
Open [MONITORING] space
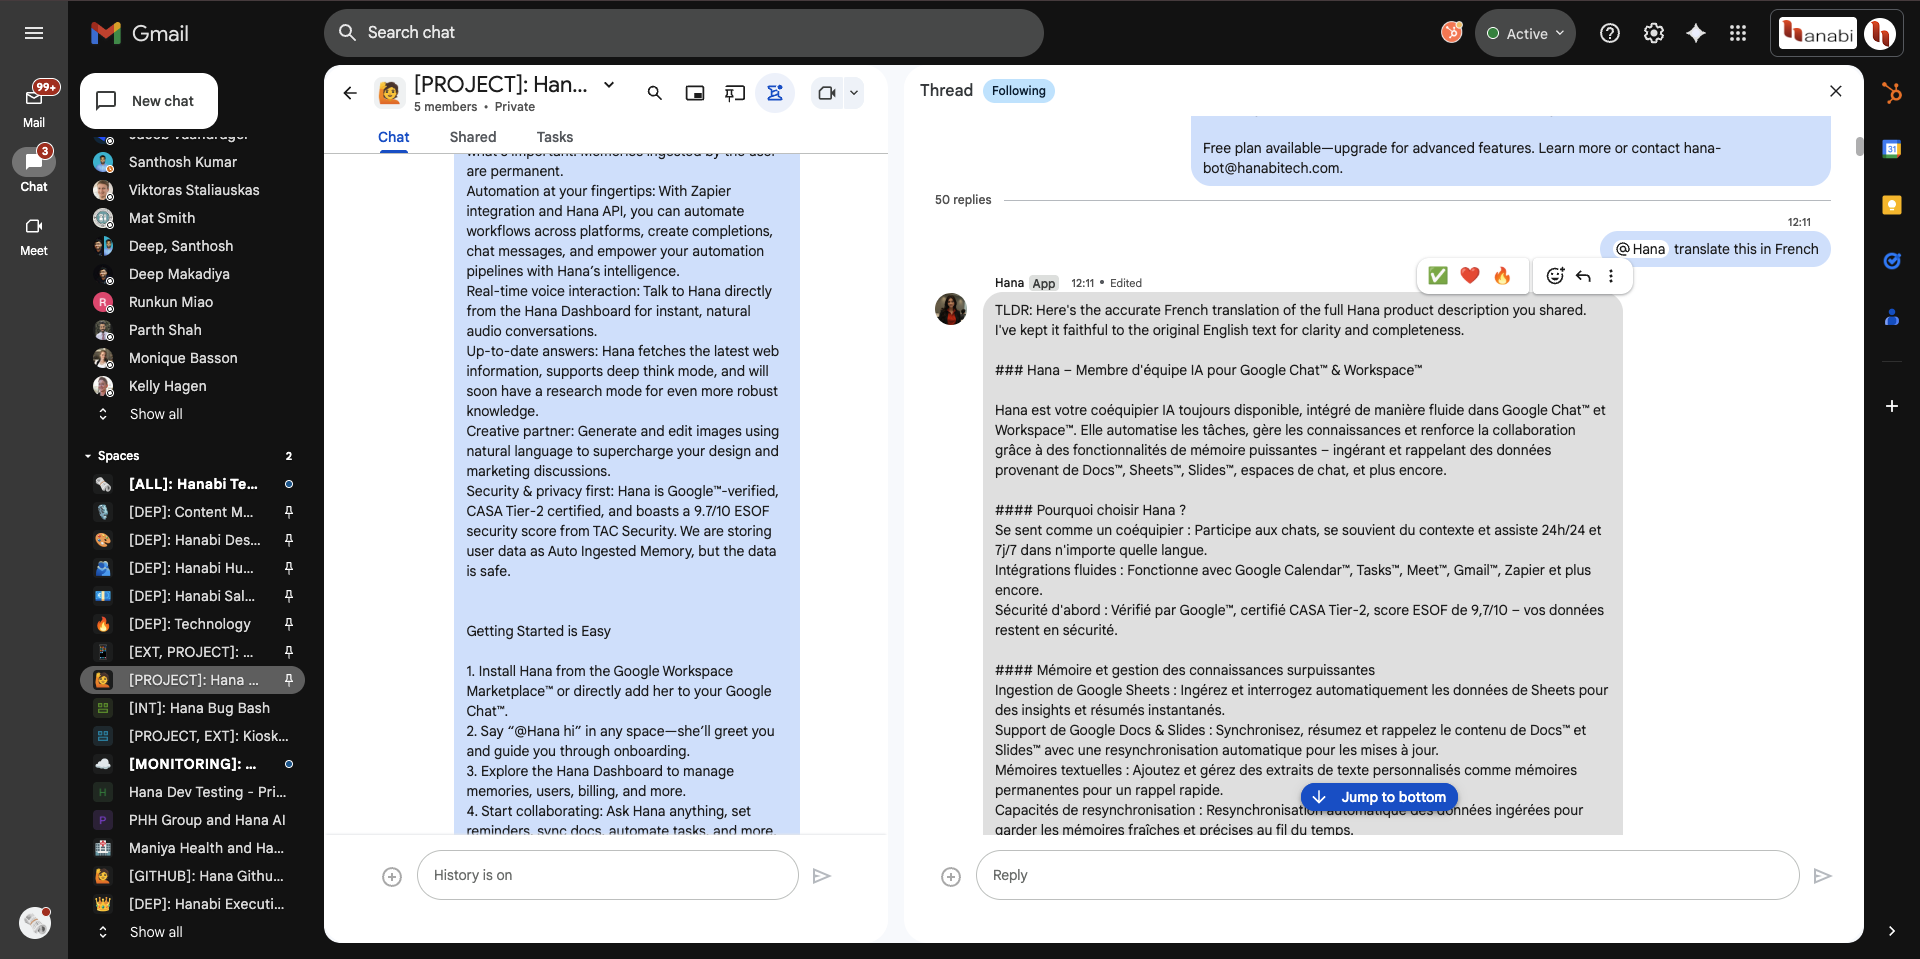pos(192,764)
